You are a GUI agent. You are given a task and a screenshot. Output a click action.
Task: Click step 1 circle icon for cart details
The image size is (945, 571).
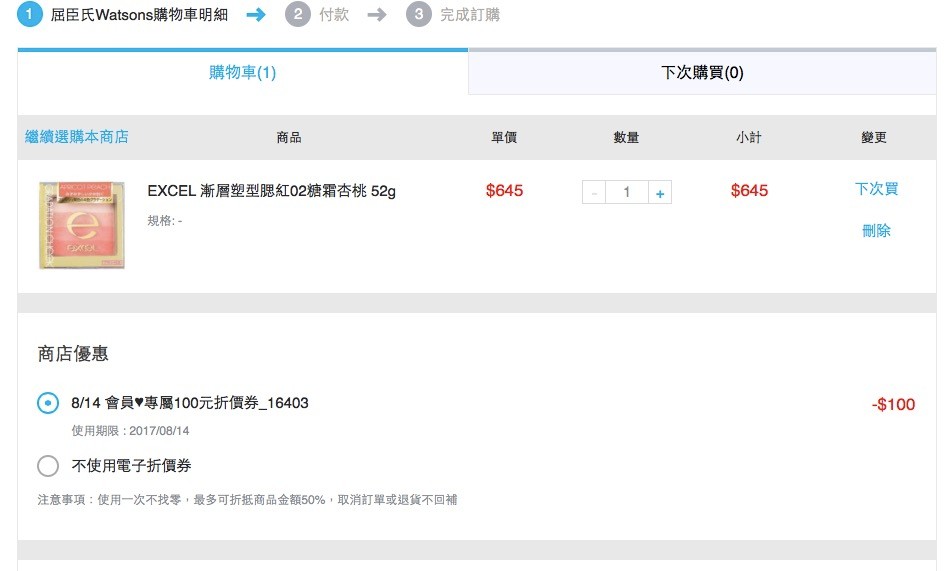(x=30, y=14)
